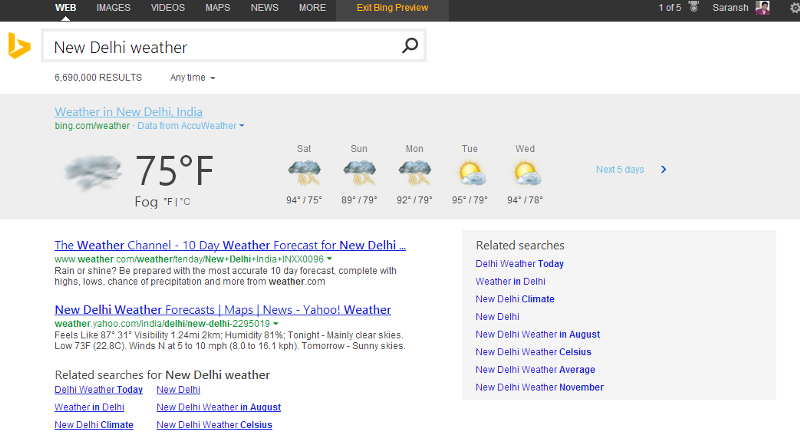Click the 75°F current temperature
Viewport: 800px width, 440px height.
174,171
